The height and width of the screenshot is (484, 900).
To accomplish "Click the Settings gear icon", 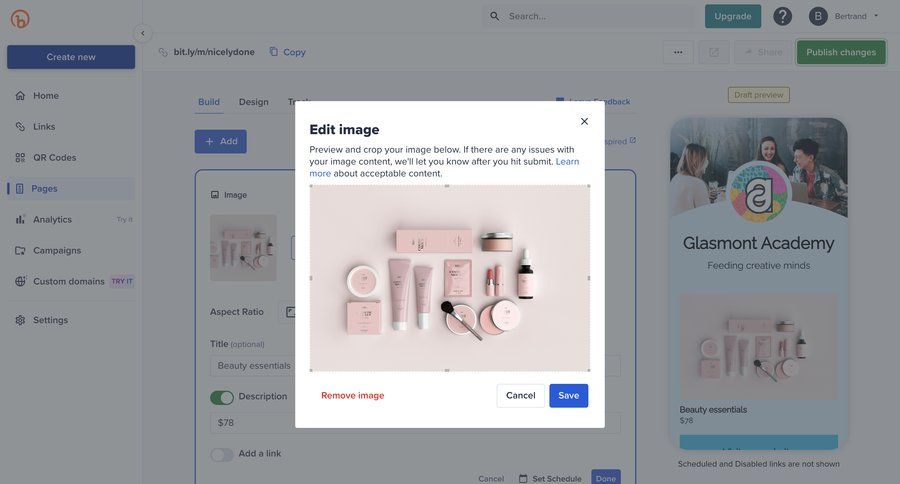I will pos(20,320).
